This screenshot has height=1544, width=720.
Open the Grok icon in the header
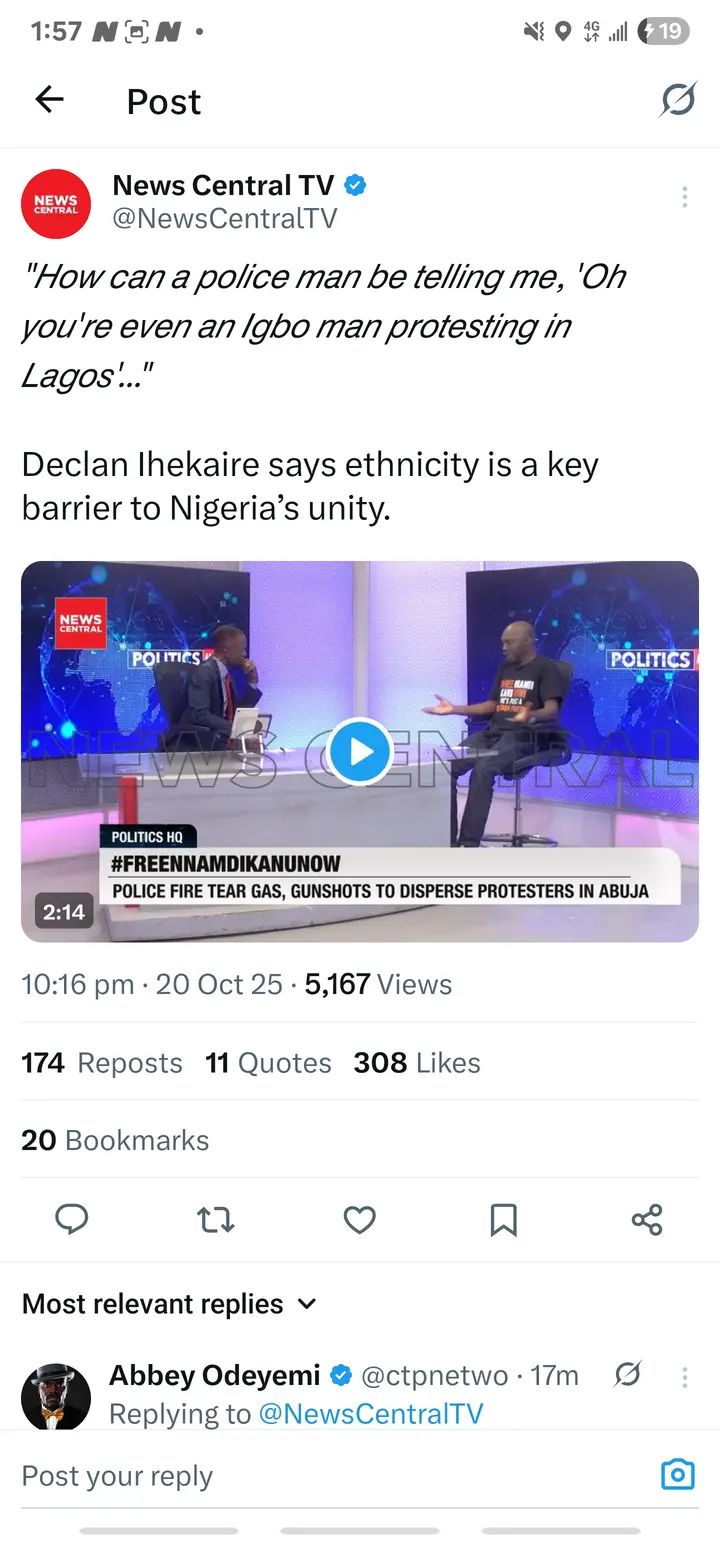click(x=678, y=100)
